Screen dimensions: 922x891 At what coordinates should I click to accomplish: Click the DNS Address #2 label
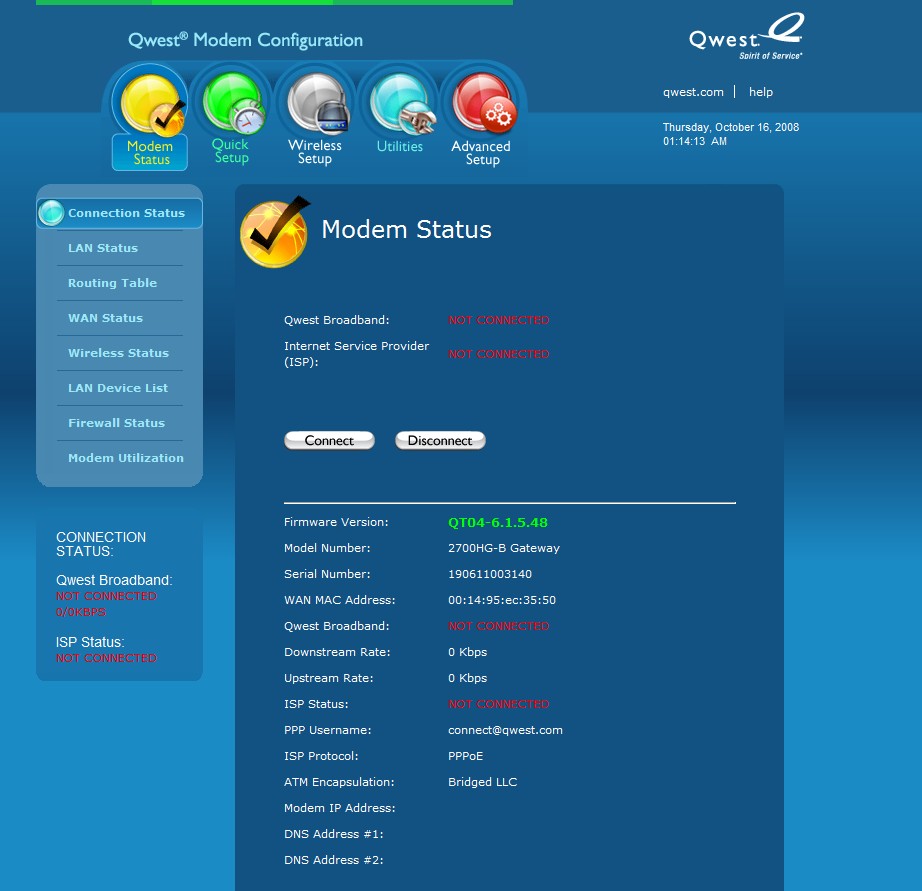(x=333, y=860)
